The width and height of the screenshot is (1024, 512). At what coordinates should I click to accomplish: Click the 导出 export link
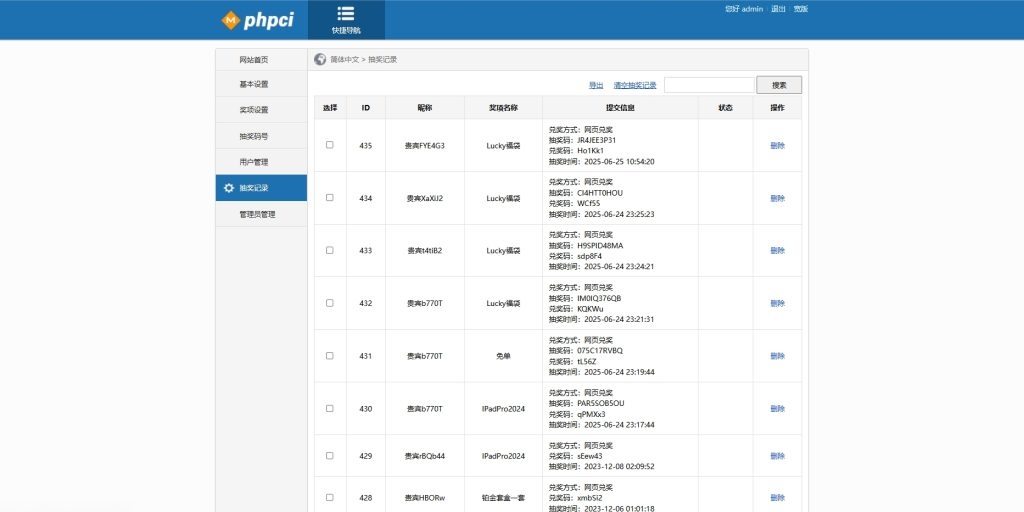click(x=596, y=86)
